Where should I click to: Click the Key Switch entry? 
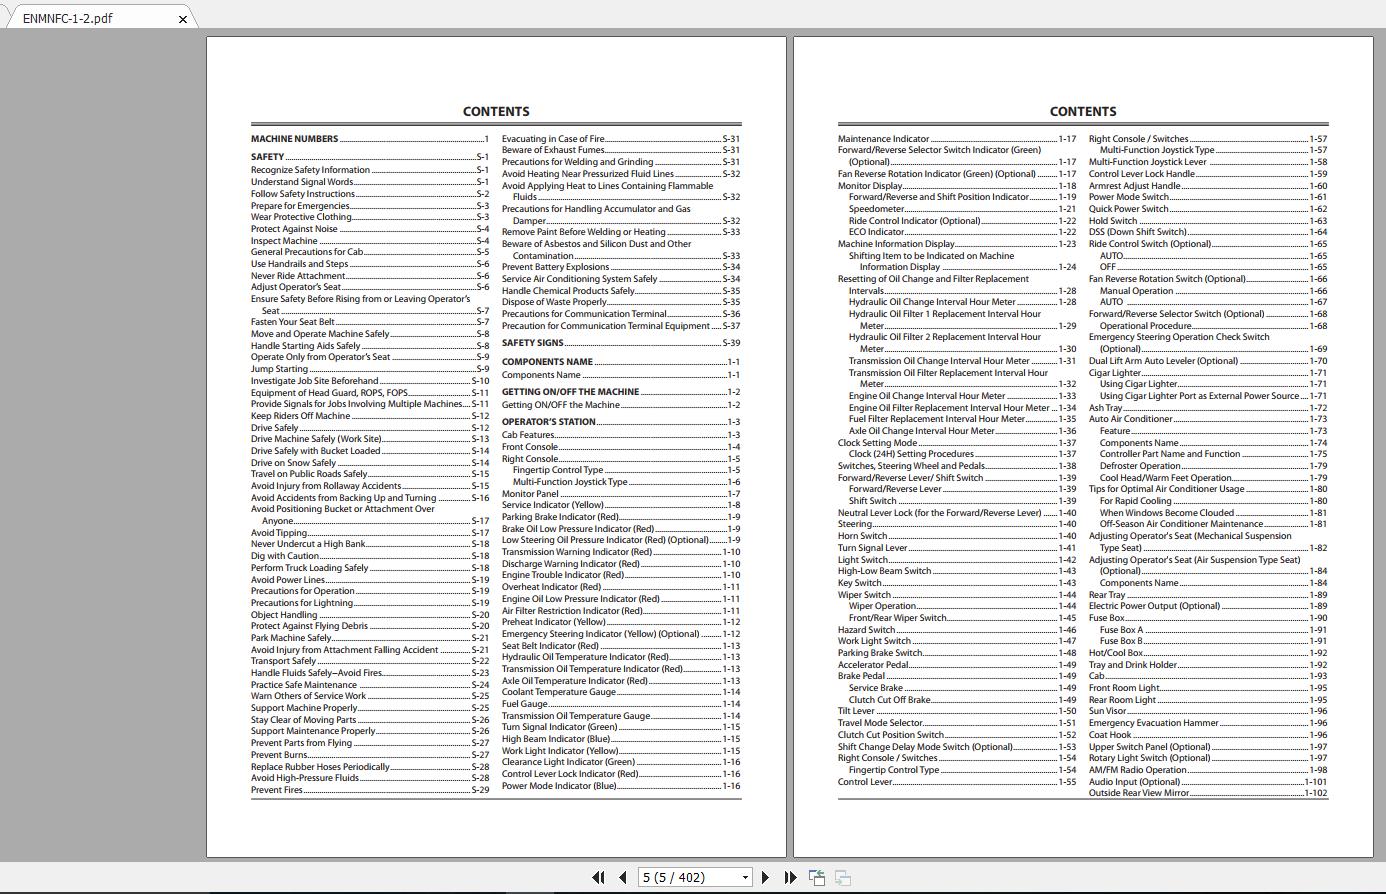coord(957,583)
